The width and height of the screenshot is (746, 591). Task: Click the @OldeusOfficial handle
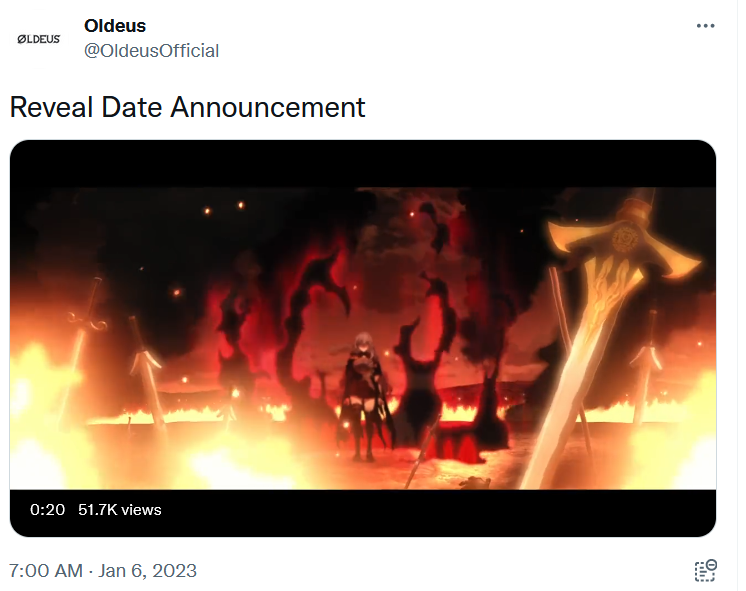[x=151, y=50]
